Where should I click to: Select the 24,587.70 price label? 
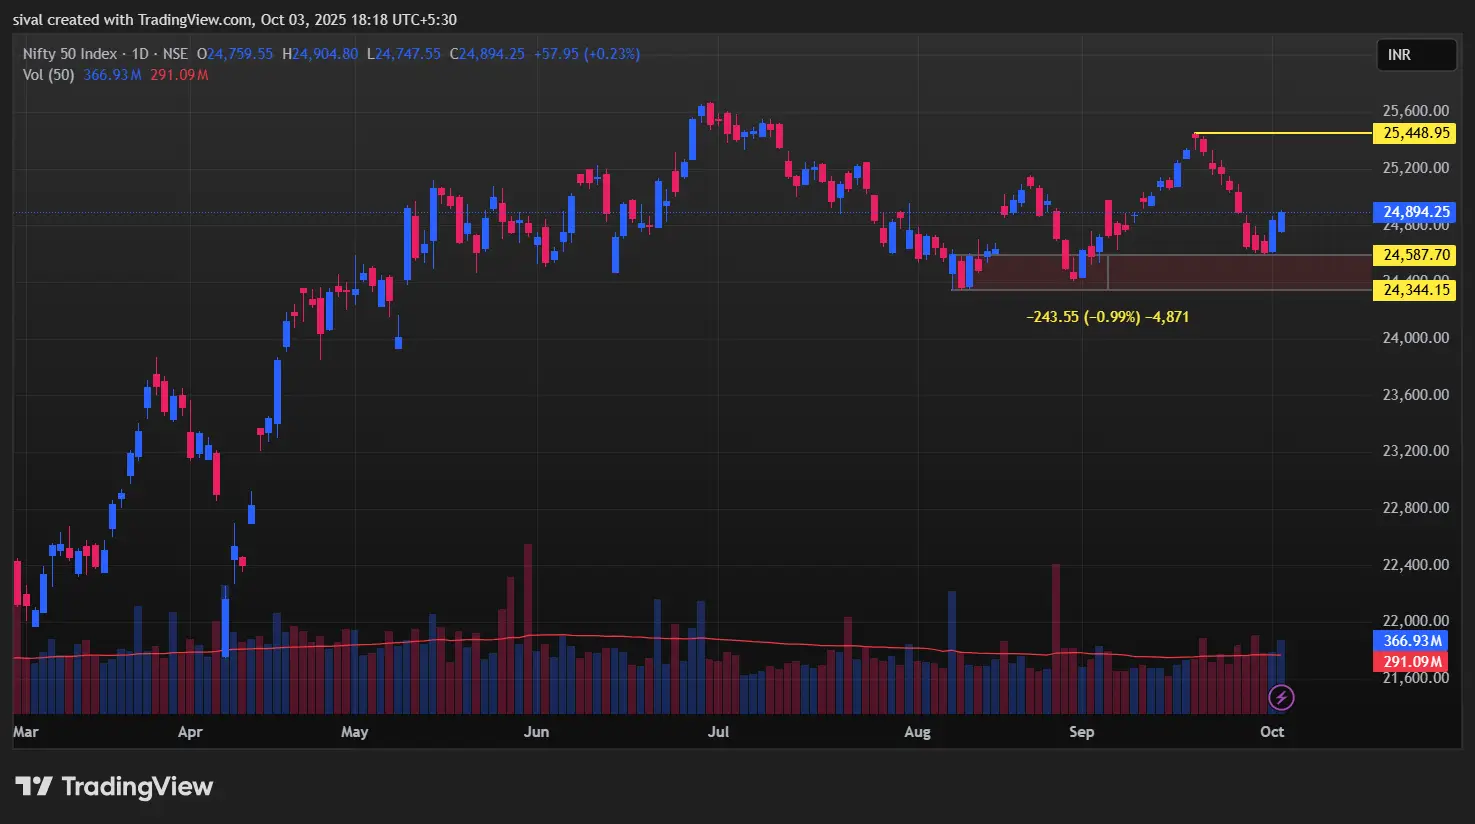tap(1415, 255)
